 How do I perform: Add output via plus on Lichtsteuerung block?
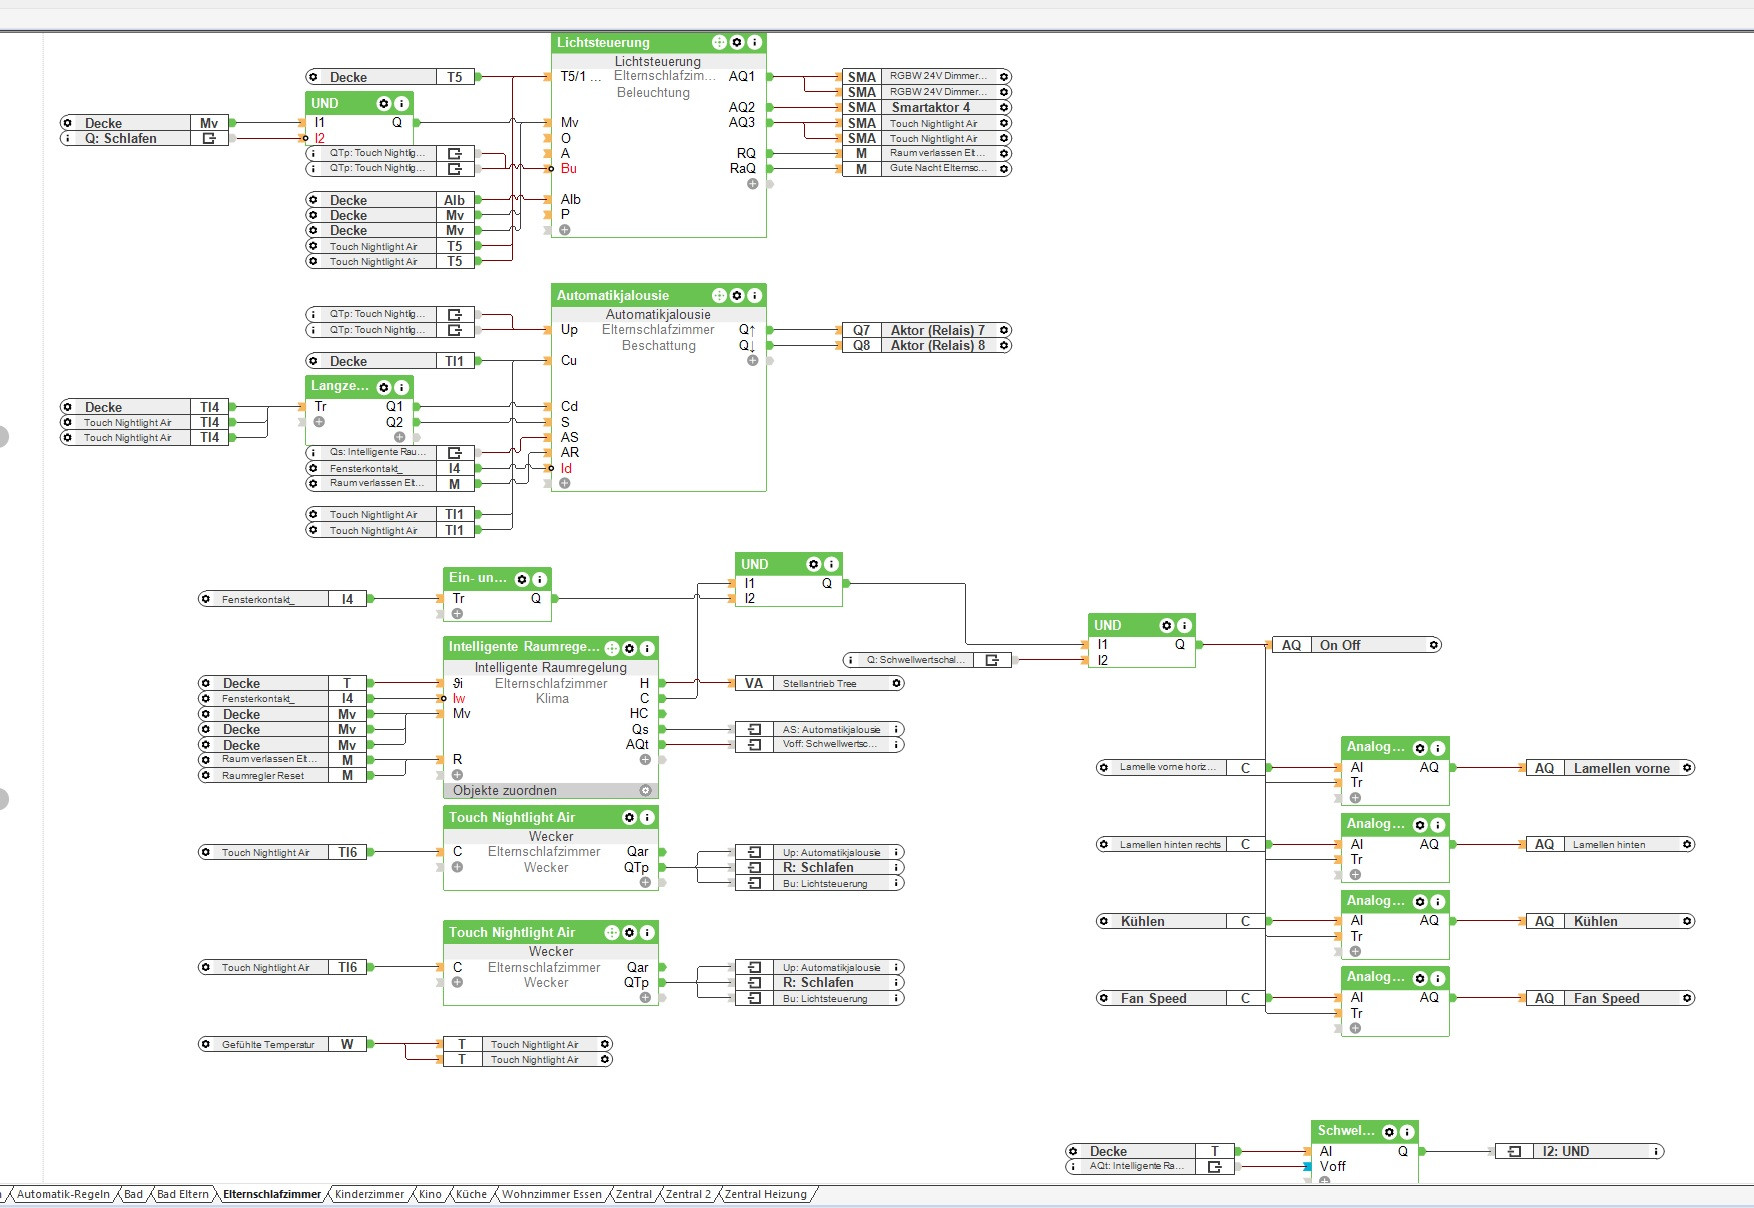(752, 184)
